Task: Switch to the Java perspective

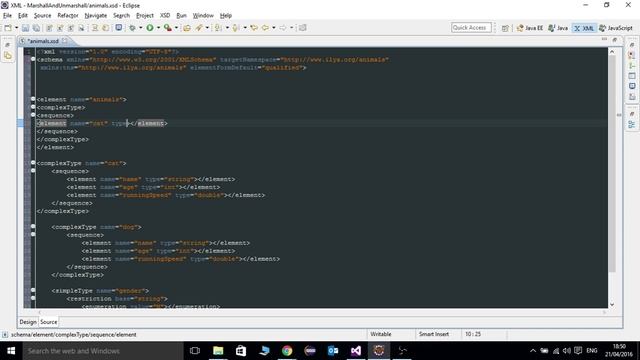Action: tap(558, 28)
